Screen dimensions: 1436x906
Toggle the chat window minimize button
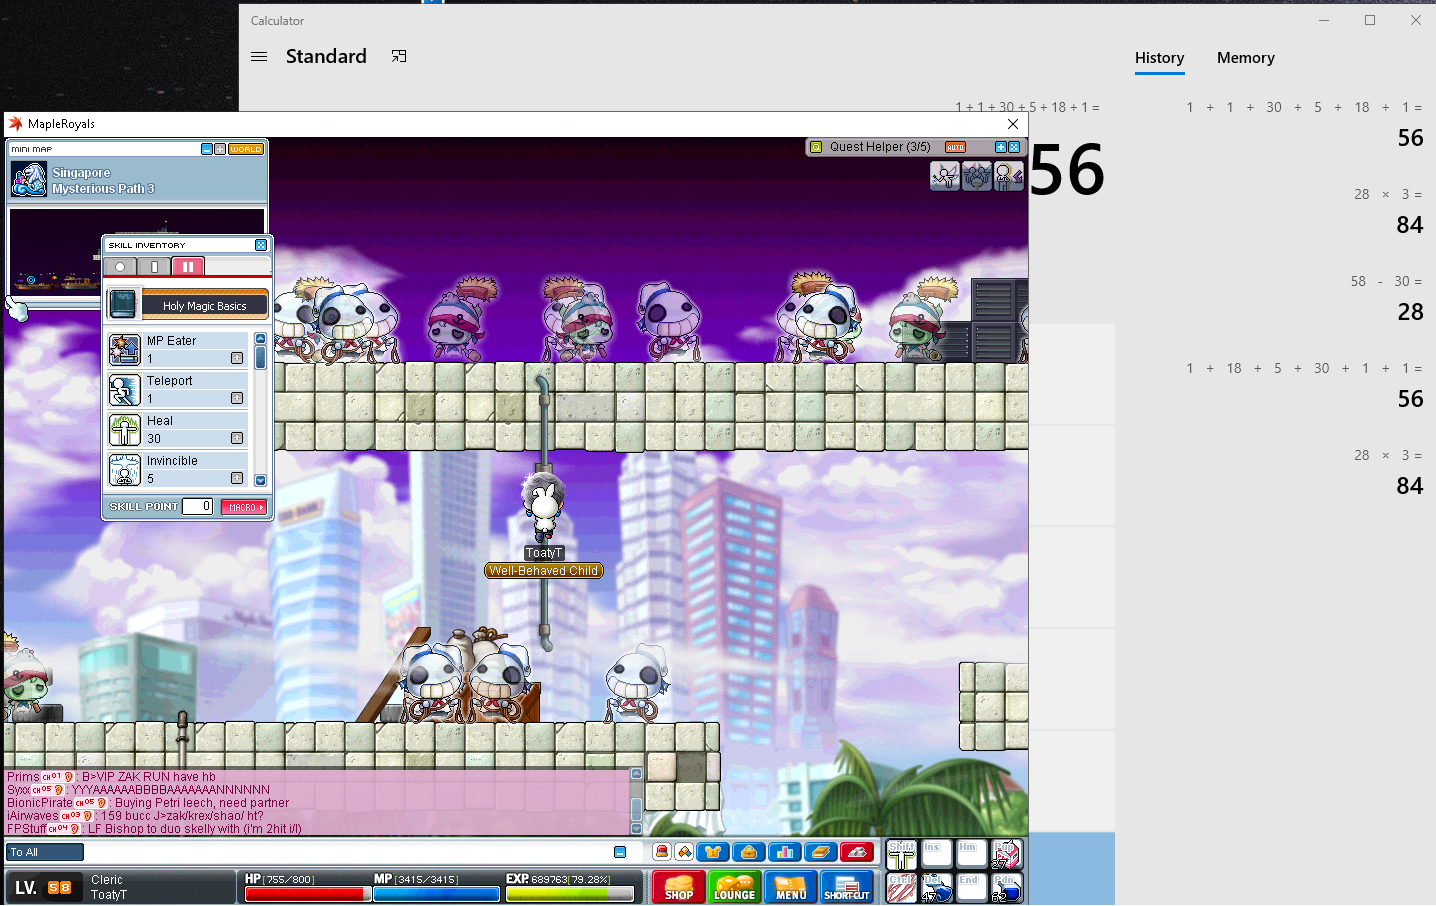click(x=620, y=852)
